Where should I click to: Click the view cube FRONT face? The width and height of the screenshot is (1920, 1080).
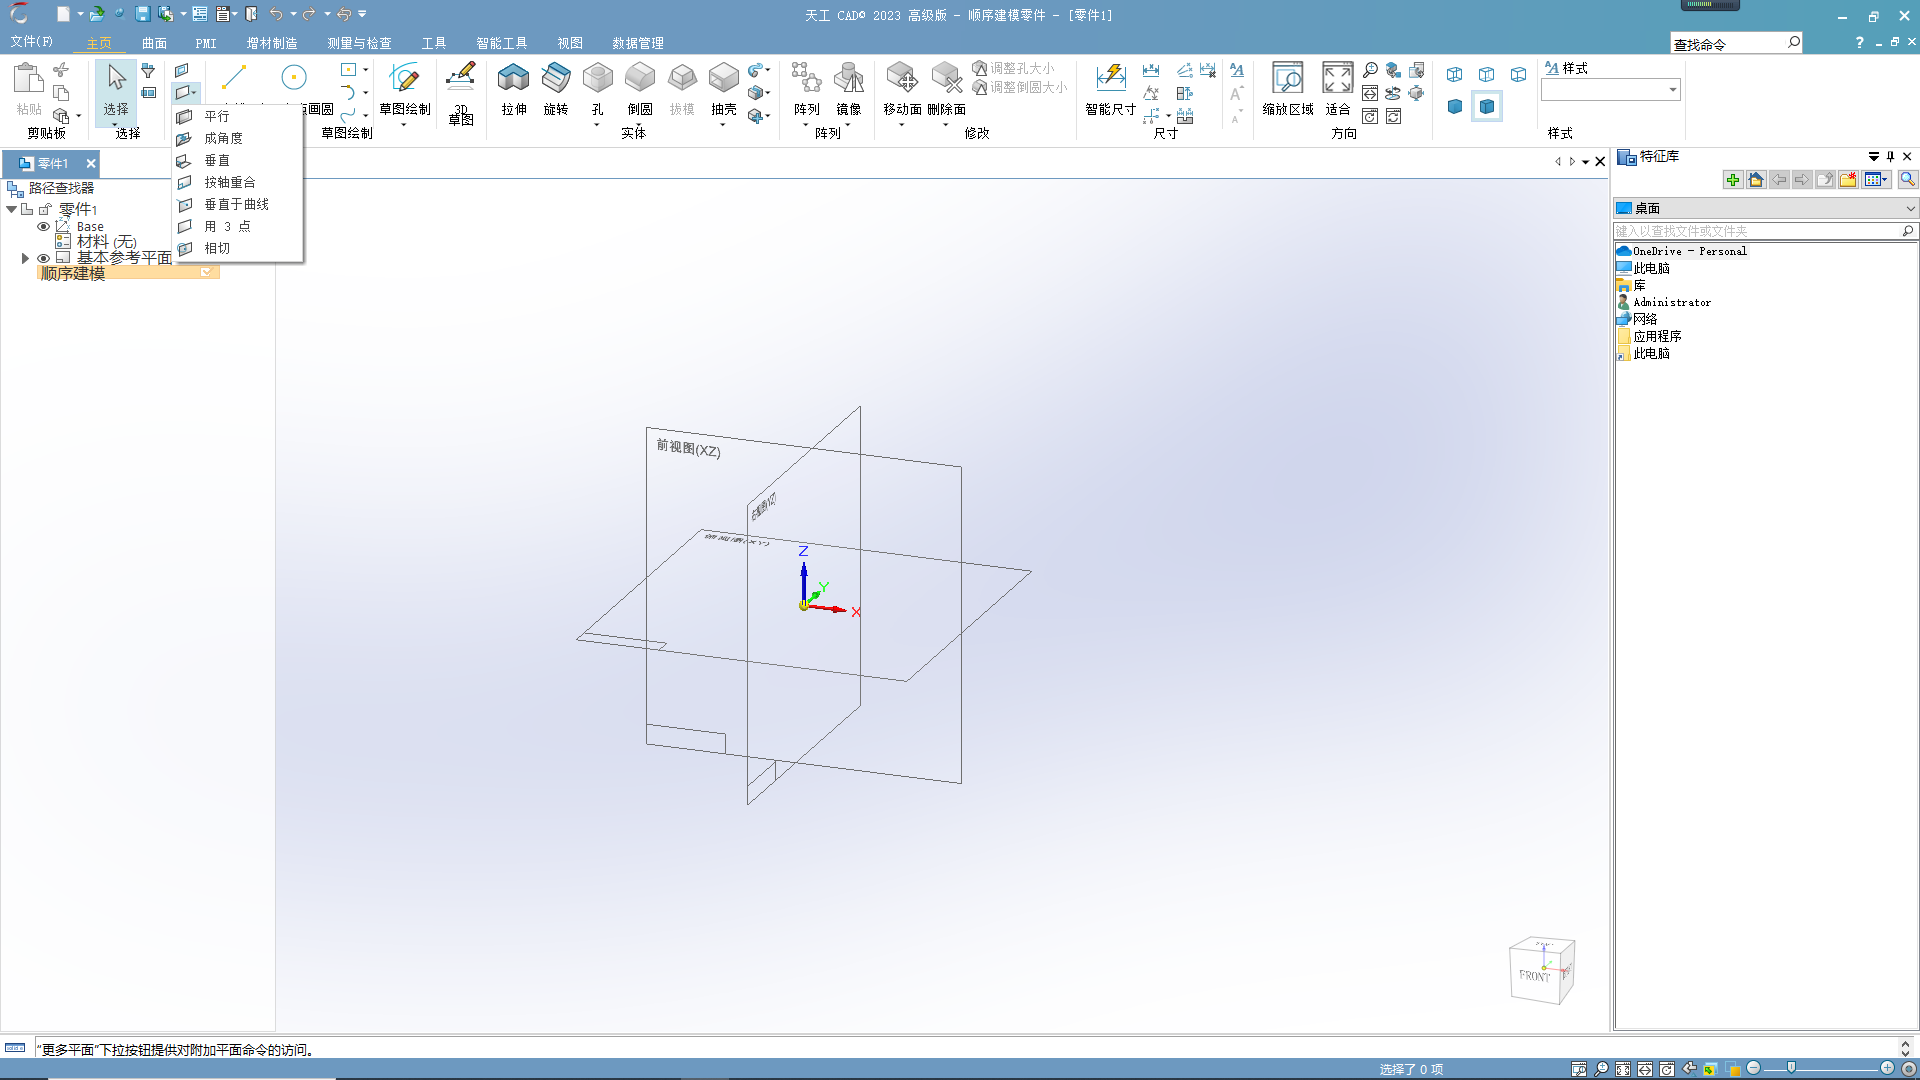(x=1534, y=975)
